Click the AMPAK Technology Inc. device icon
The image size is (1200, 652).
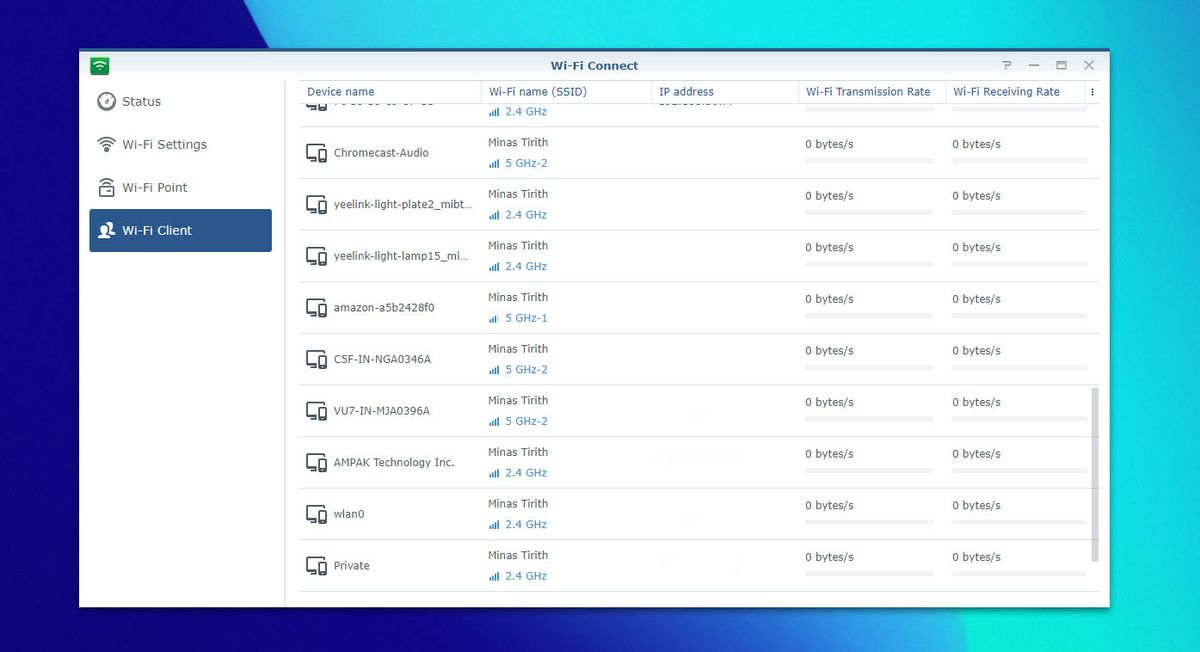(x=316, y=463)
